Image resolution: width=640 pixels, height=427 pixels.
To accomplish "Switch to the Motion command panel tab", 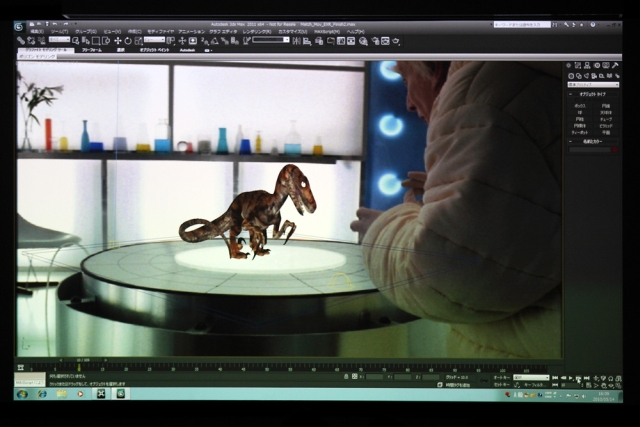I will 597,65.
